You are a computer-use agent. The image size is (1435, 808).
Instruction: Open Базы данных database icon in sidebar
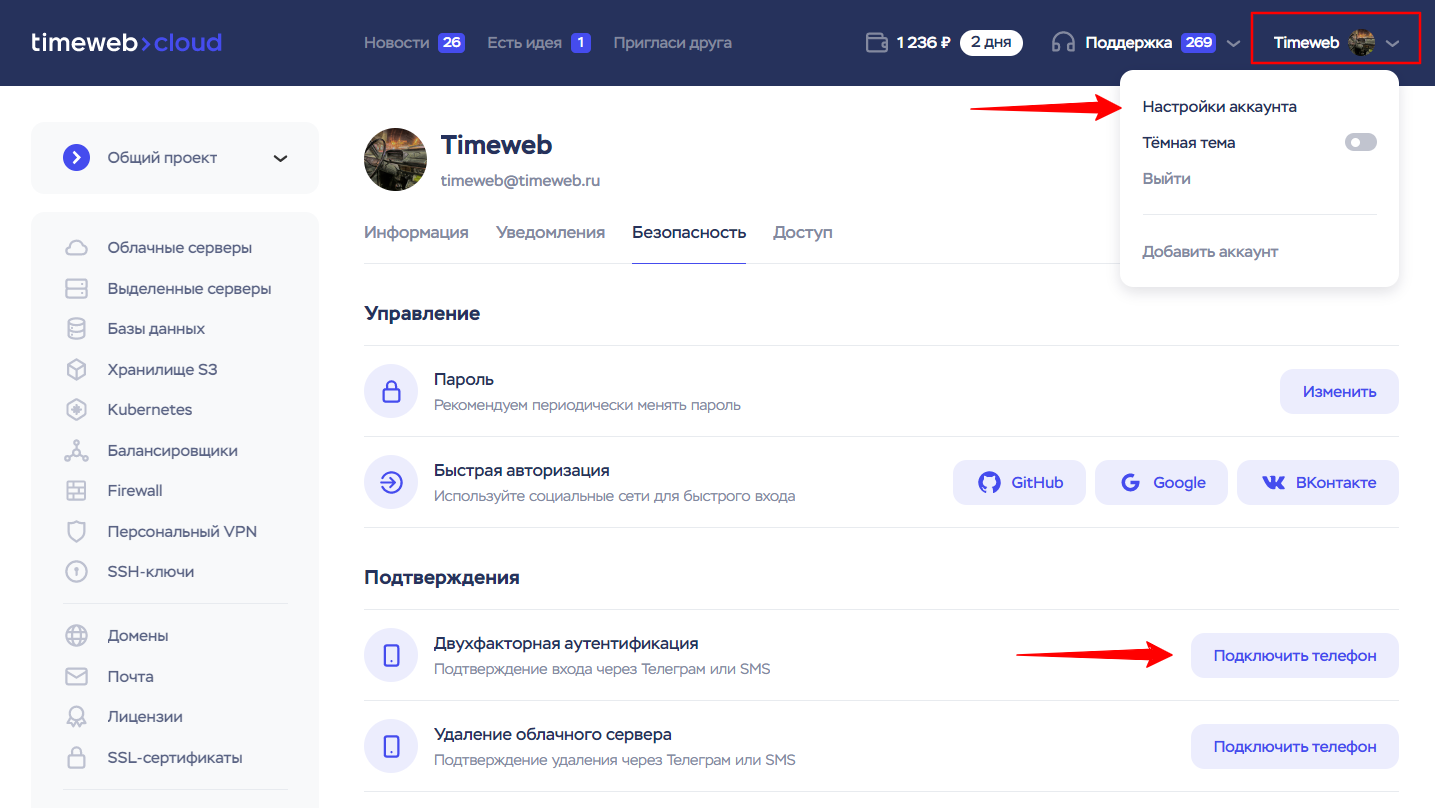click(x=76, y=329)
